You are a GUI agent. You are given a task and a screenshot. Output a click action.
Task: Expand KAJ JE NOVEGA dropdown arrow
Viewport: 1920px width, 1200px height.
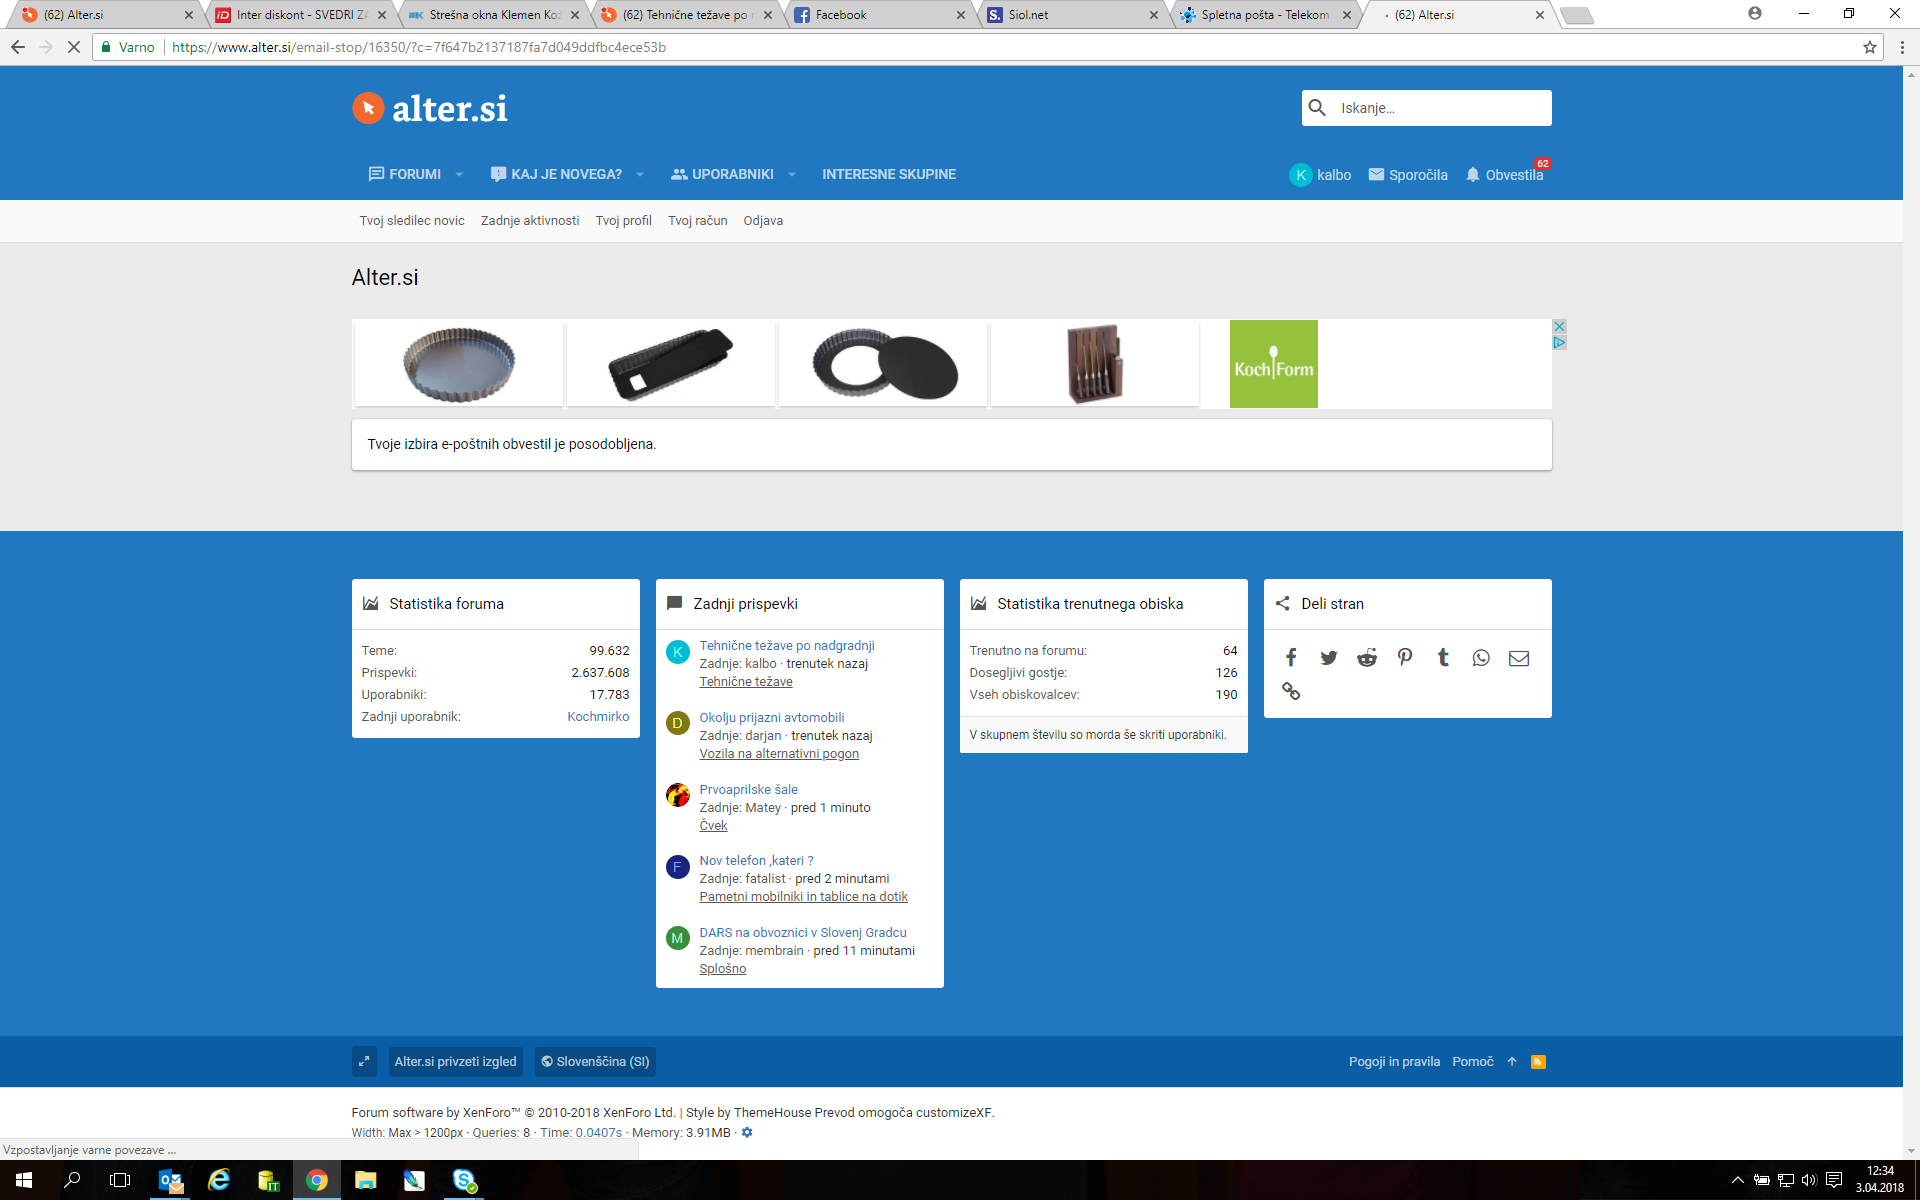click(640, 174)
